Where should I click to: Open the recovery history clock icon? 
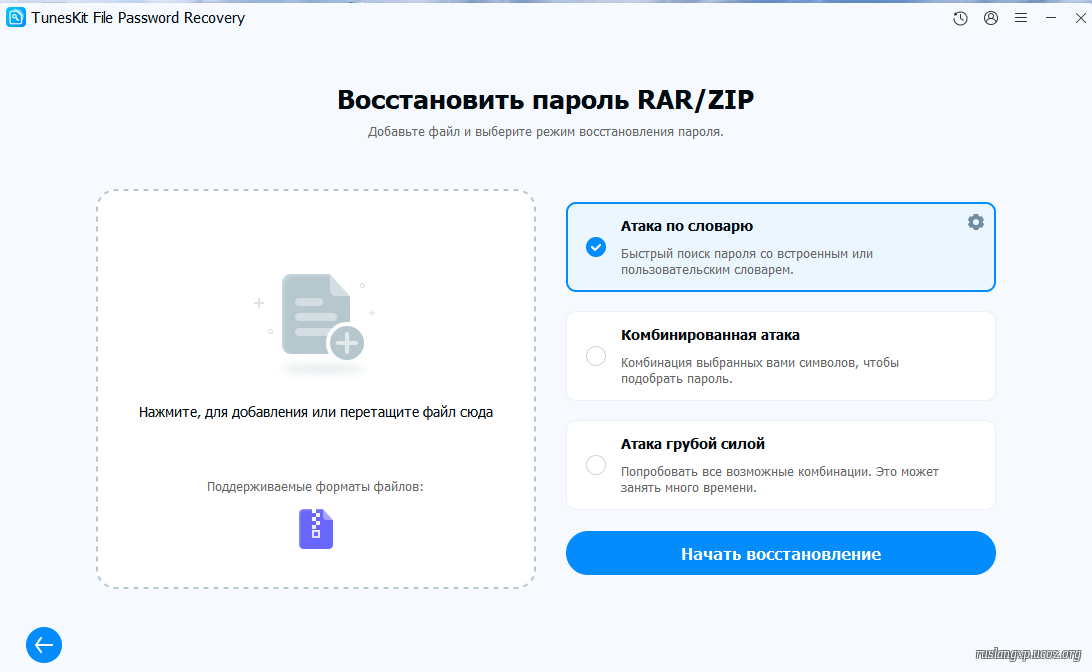click(x=960, y=18)
